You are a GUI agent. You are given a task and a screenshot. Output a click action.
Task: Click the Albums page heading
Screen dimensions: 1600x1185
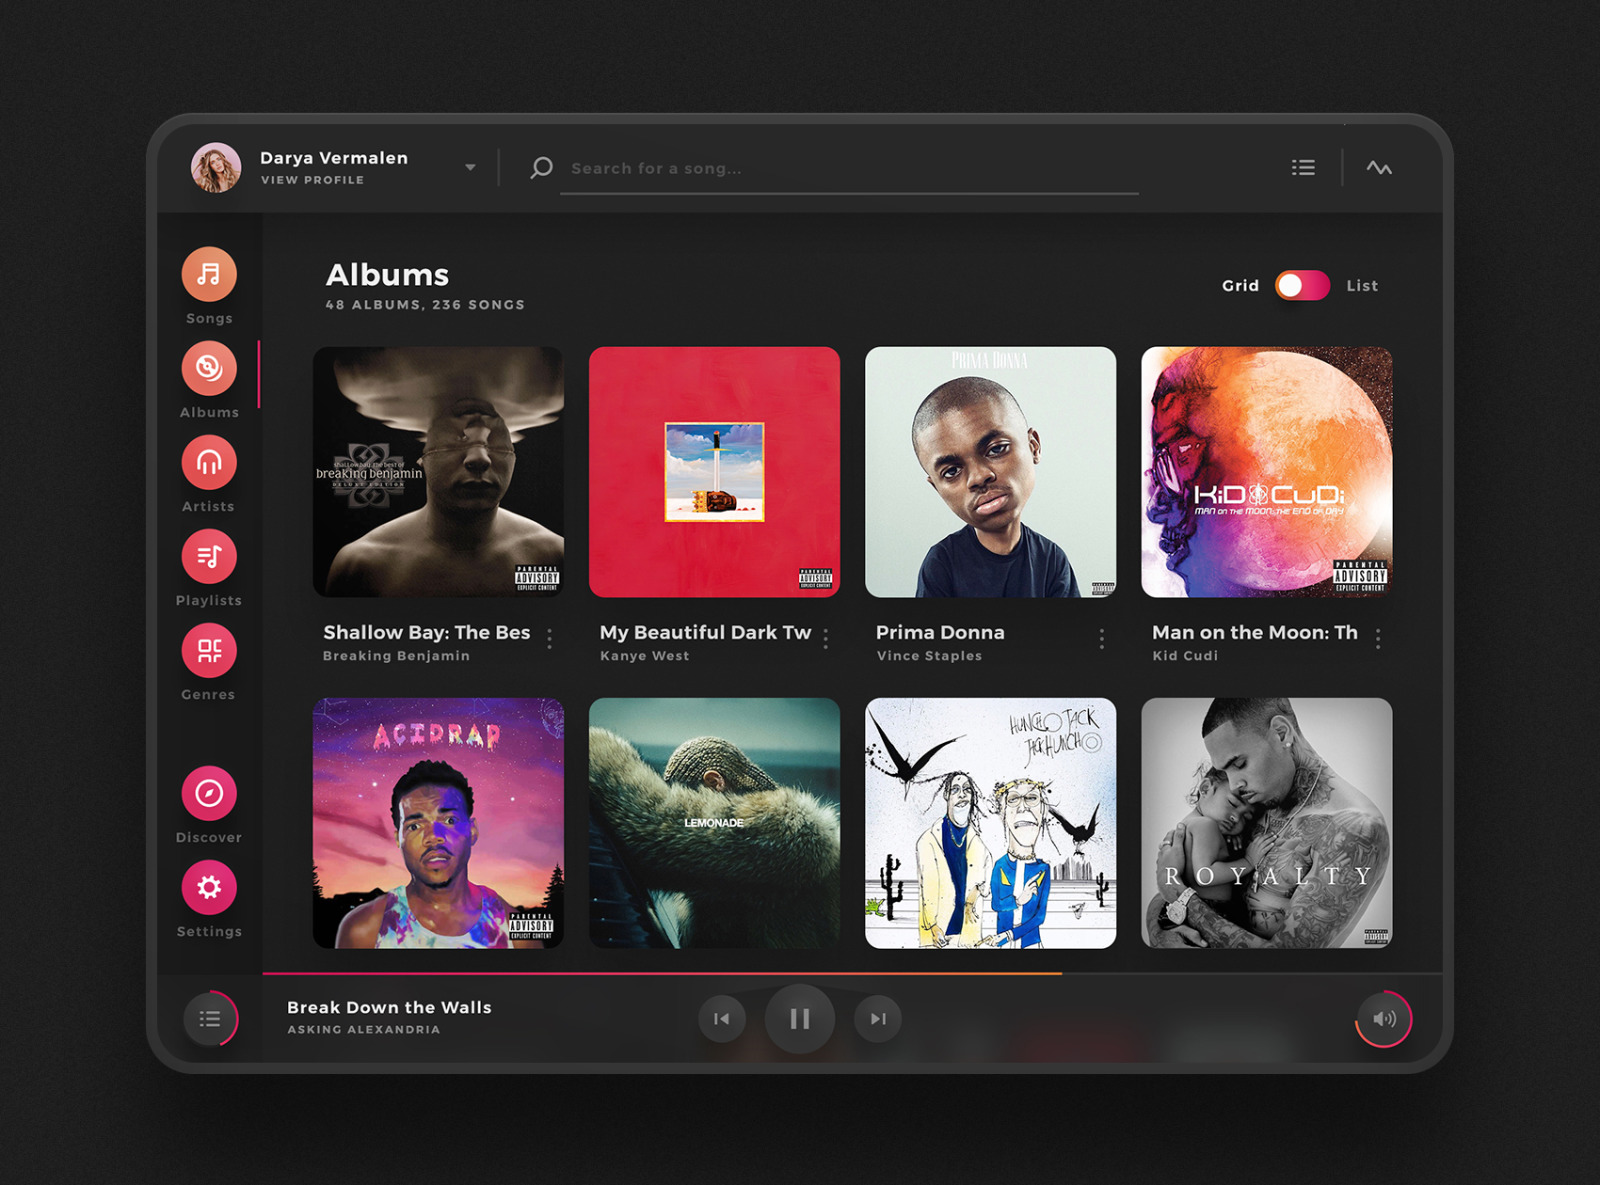387,275
